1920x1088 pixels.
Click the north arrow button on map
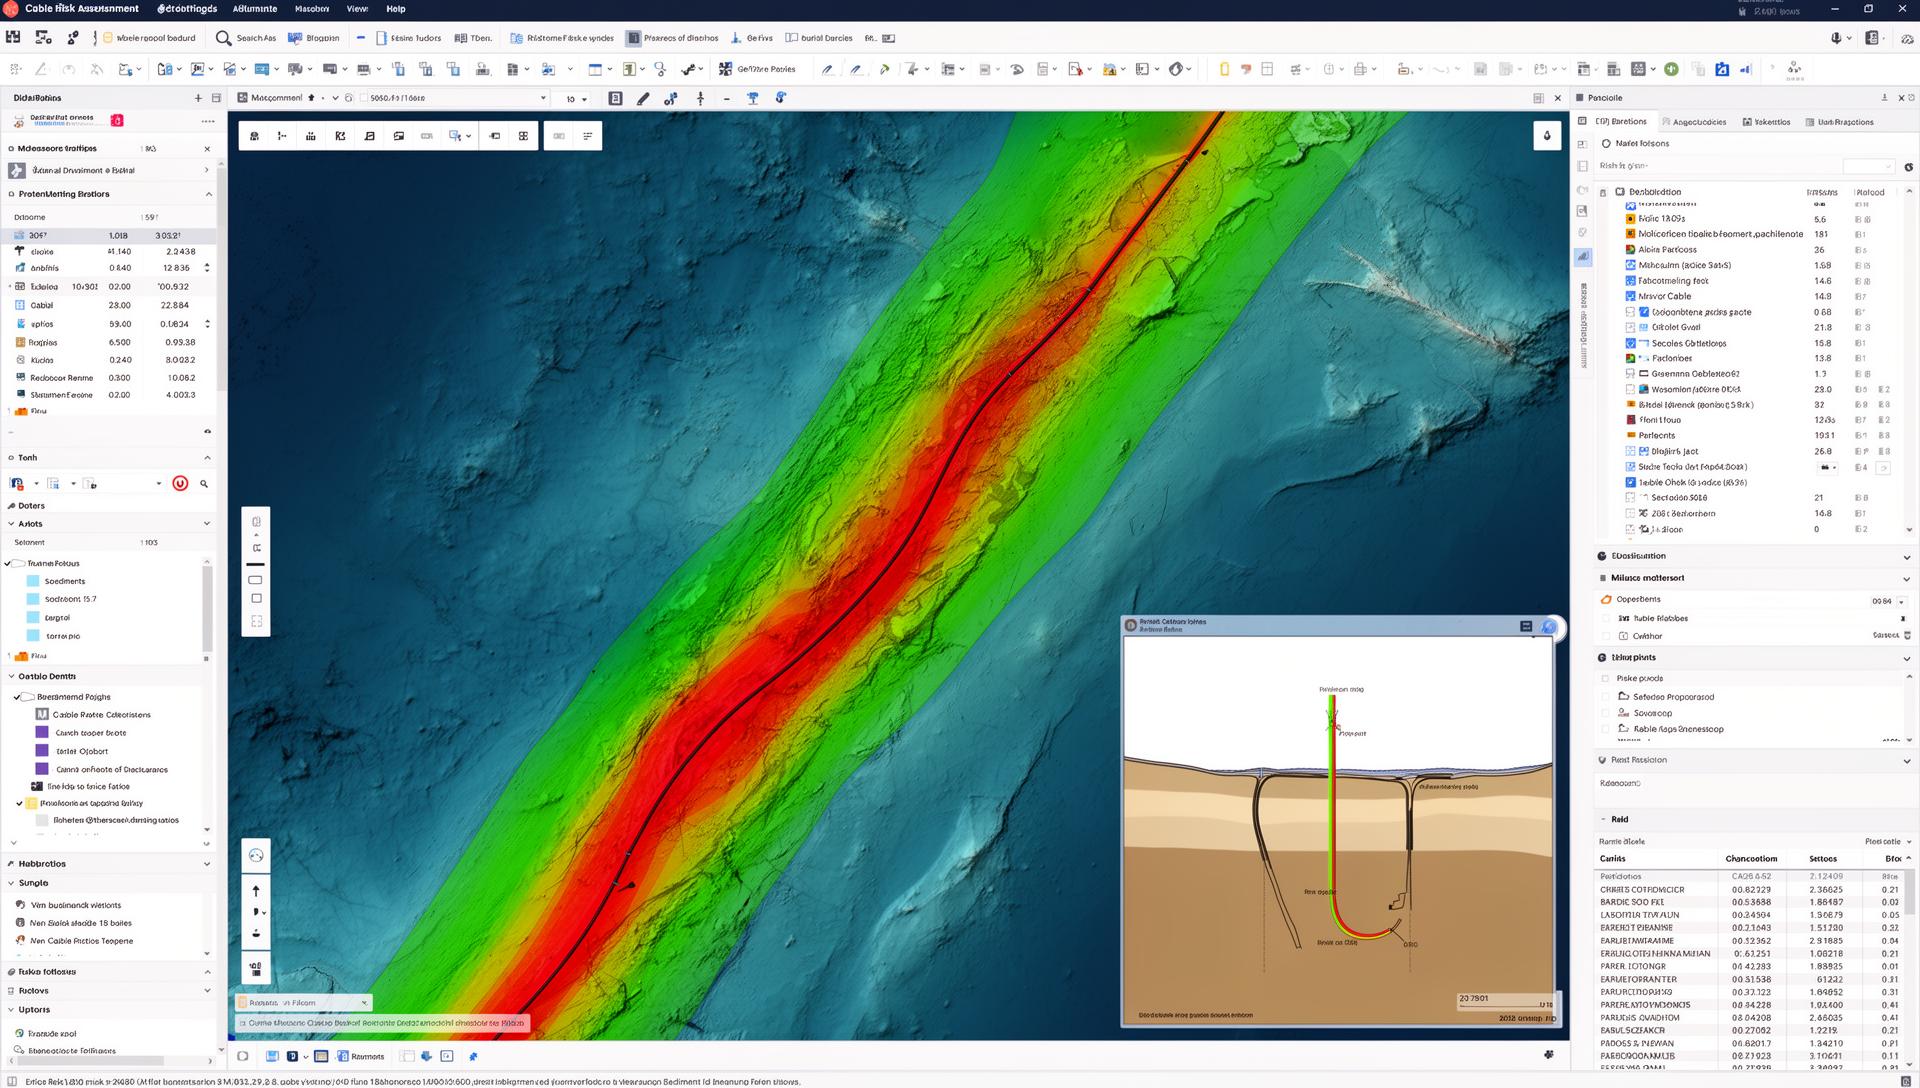click(x=256, y=890)
